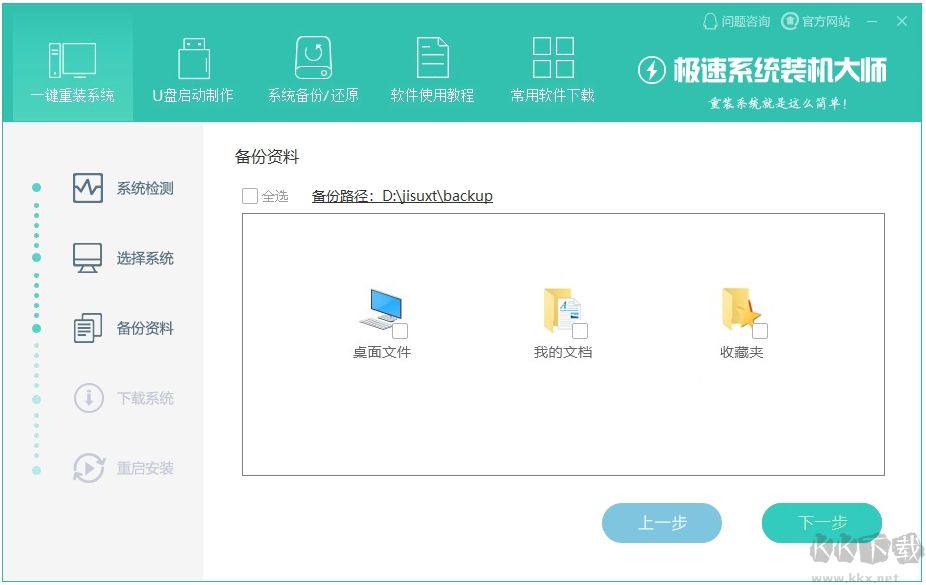This screenshot has height=585, width=926.
Task: Click 选择系统 monitor icon in sidebar
Action: pyautogui.click(x=88, y=258)
